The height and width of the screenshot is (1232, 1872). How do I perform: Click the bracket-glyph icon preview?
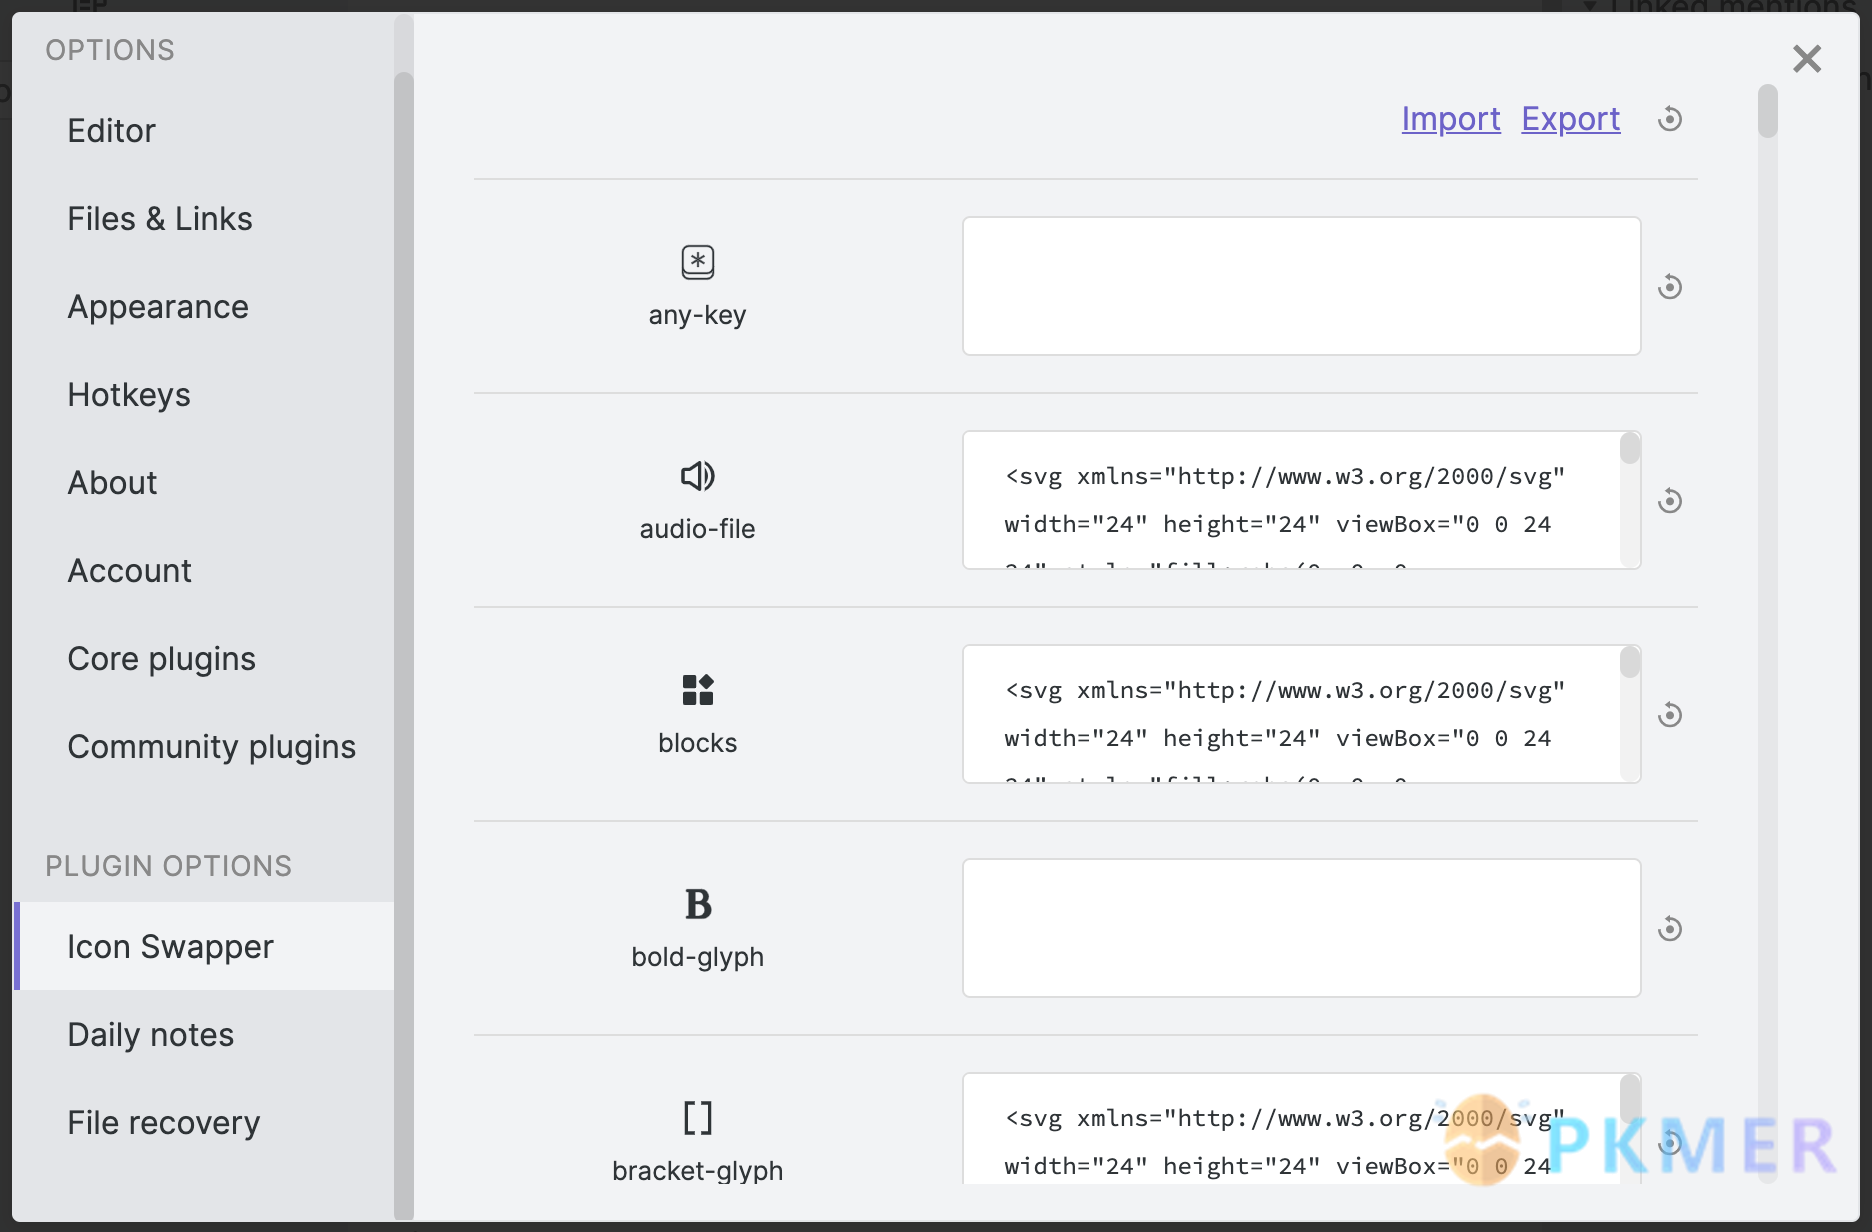pyautogui.click(x=697, y=1118)
